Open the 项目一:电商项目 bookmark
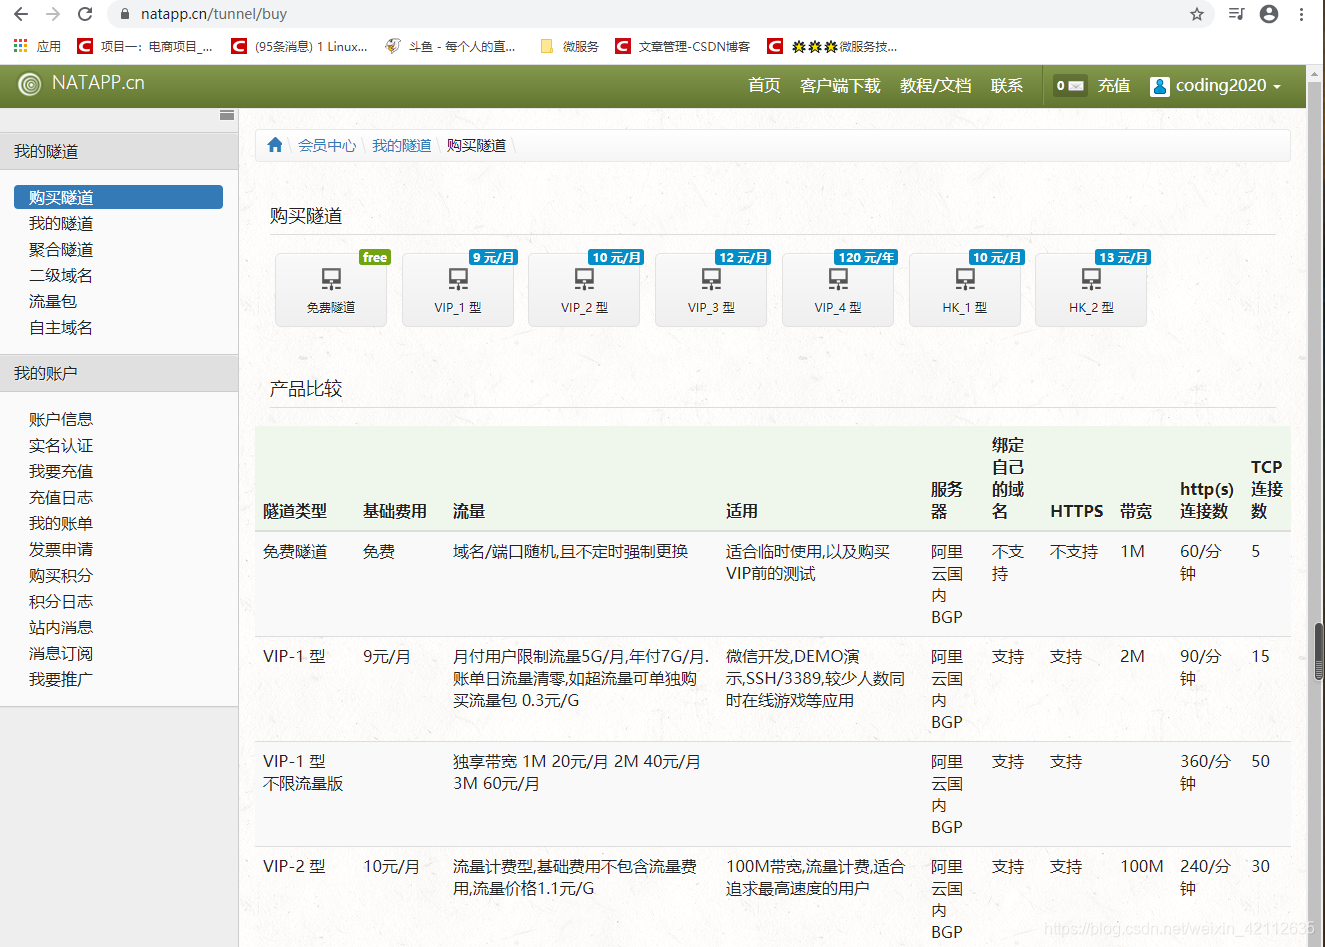This screenshot has height=947, width=1325. [x=145, y=46]
